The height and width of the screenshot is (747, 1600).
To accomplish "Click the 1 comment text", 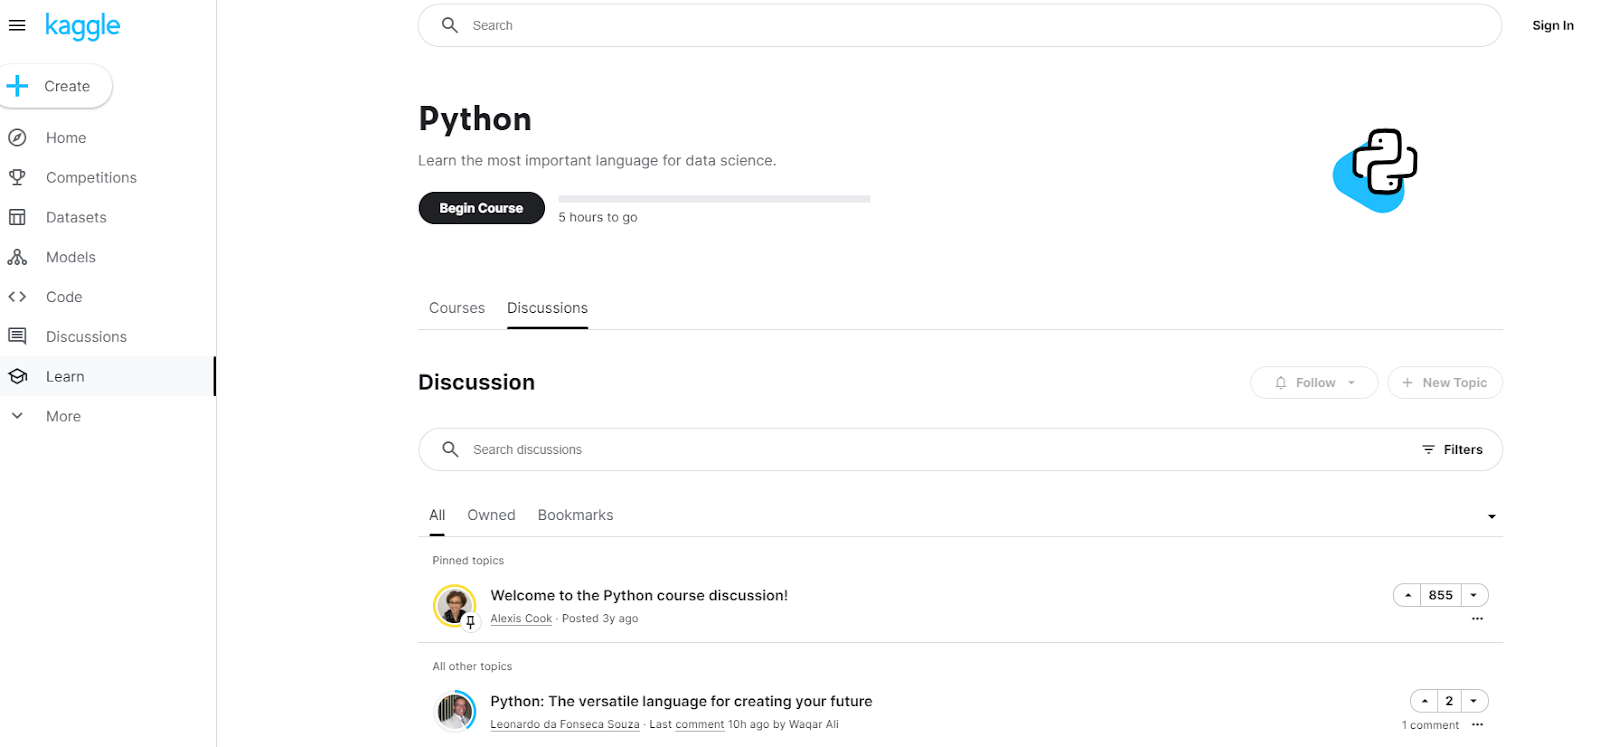I will [1430, 726].
